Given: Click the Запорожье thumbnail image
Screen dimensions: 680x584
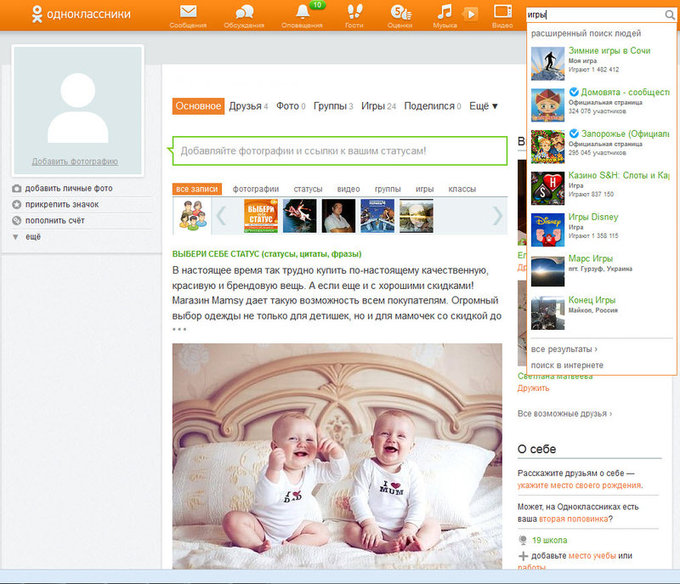Looking at the screenshot, I should (x=548, y=147).
